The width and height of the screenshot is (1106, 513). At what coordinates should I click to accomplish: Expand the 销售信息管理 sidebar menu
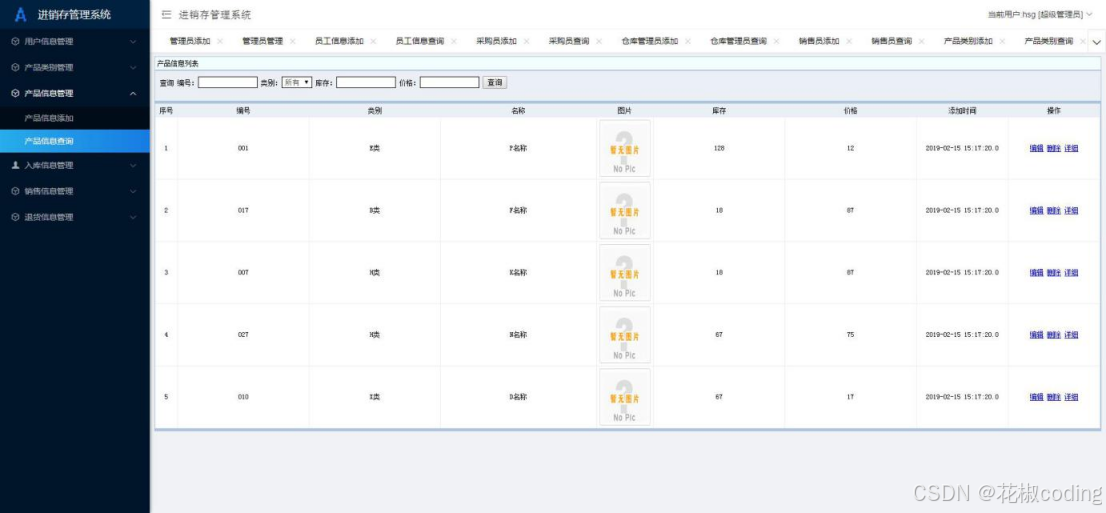pyautogui.click(x=133, y=191)
